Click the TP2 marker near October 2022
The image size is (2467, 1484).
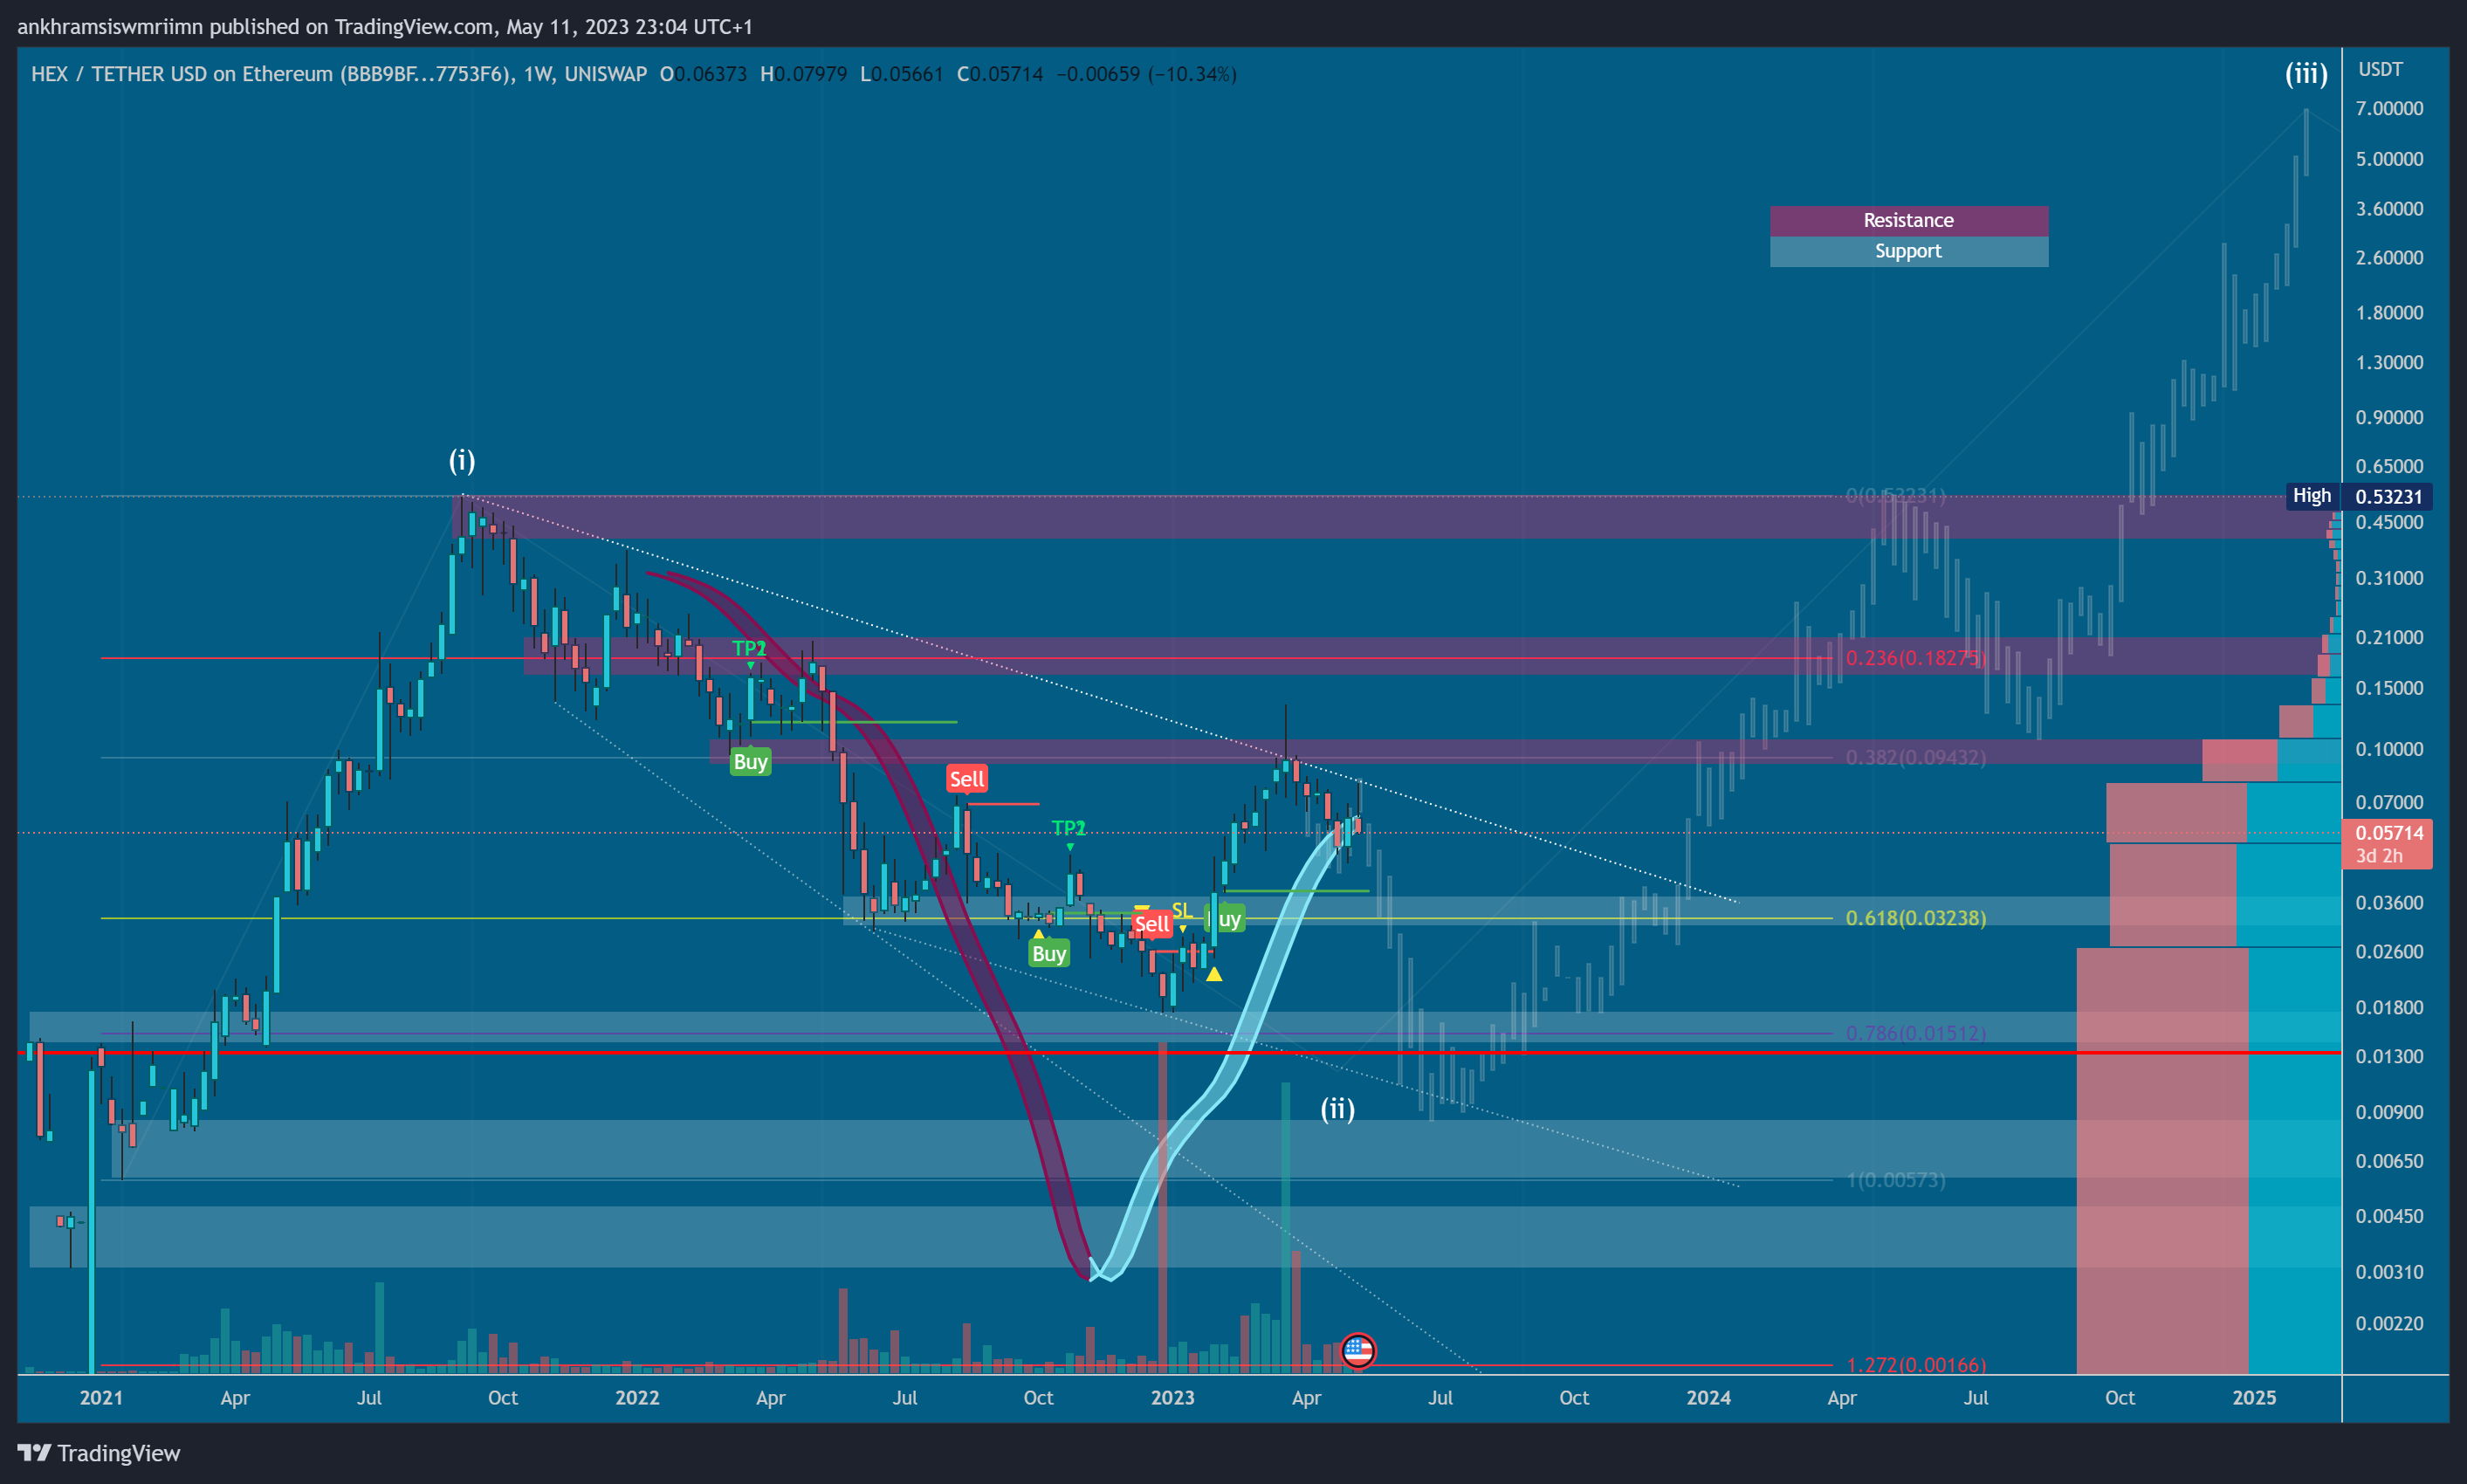(x=1069, y=828)
